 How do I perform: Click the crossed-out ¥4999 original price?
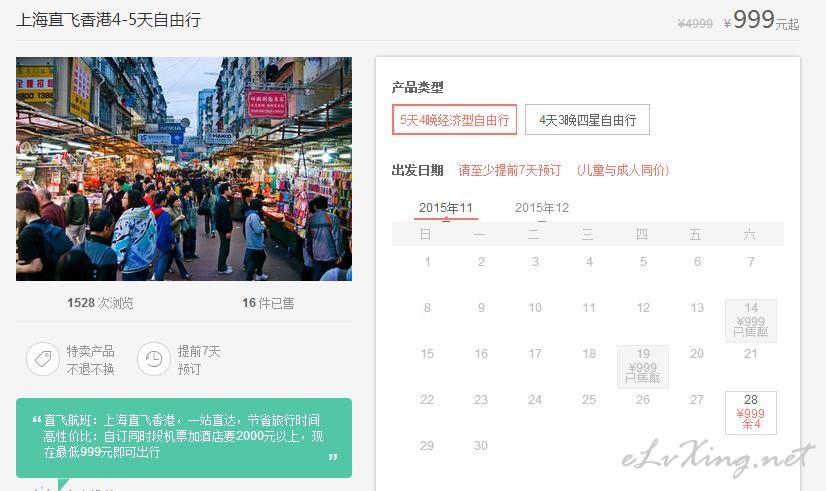695,24
